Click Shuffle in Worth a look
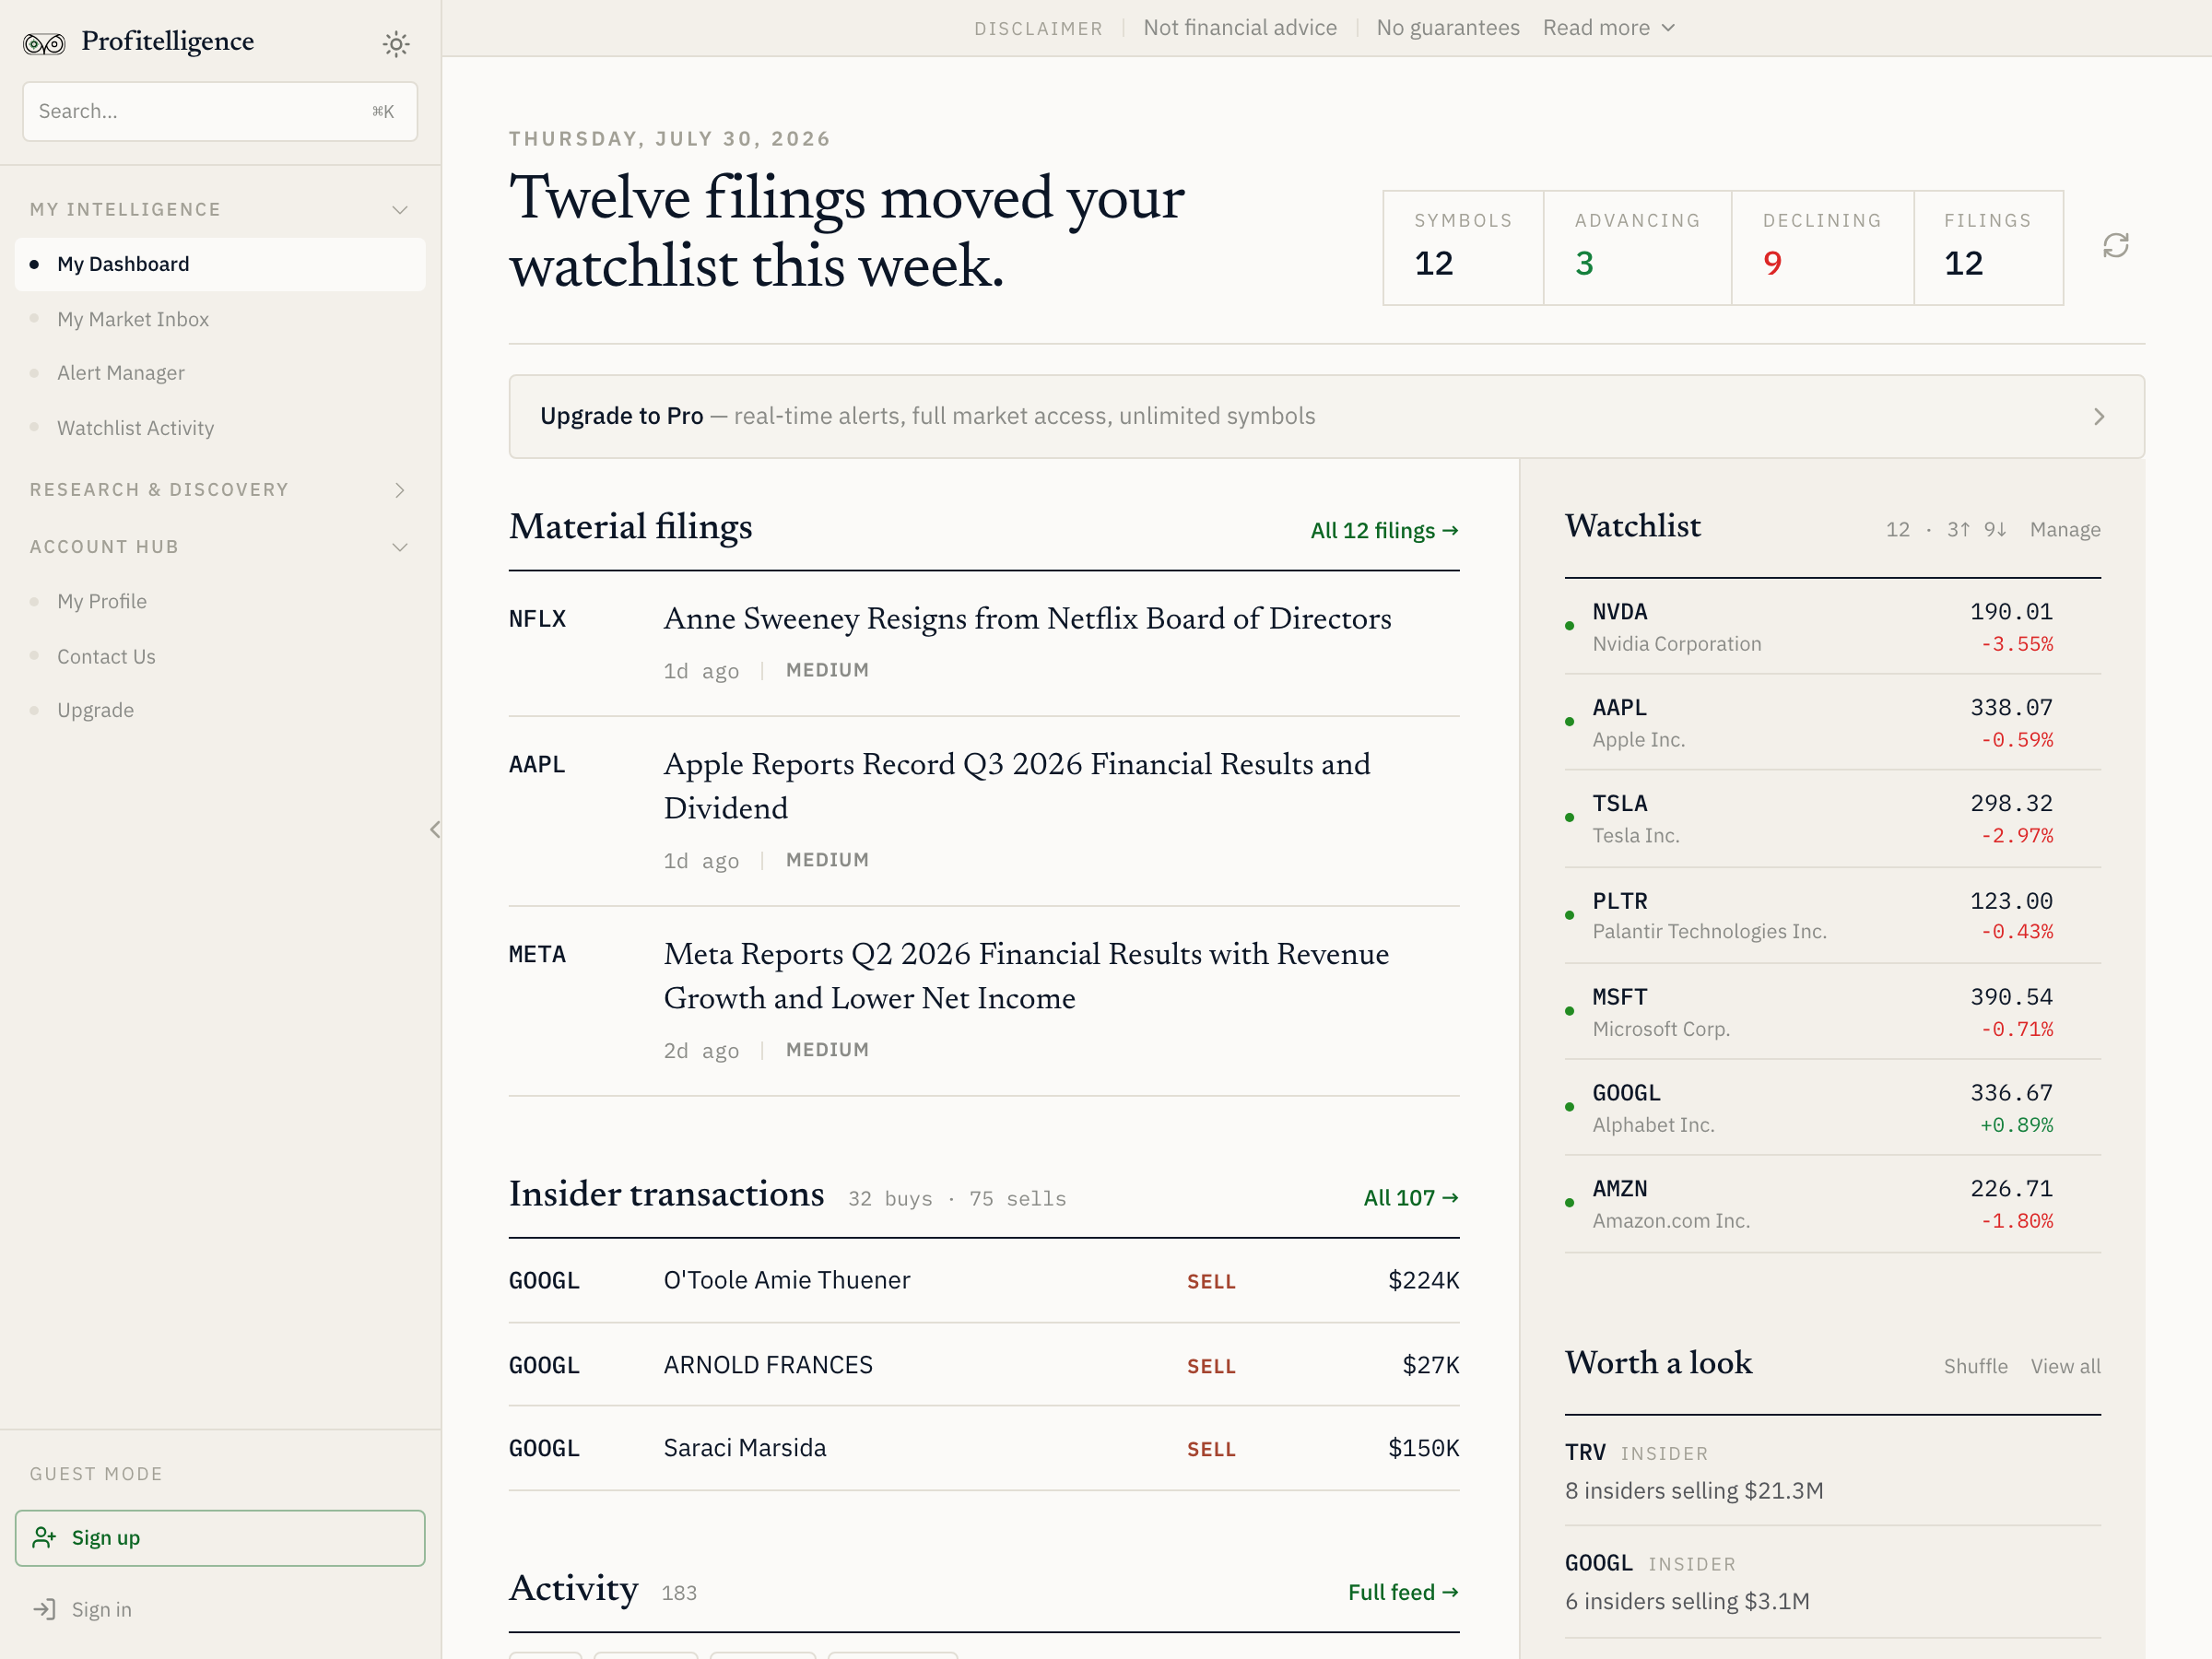This screenshot has width=2212, height=1659. coord(1975,1366)
